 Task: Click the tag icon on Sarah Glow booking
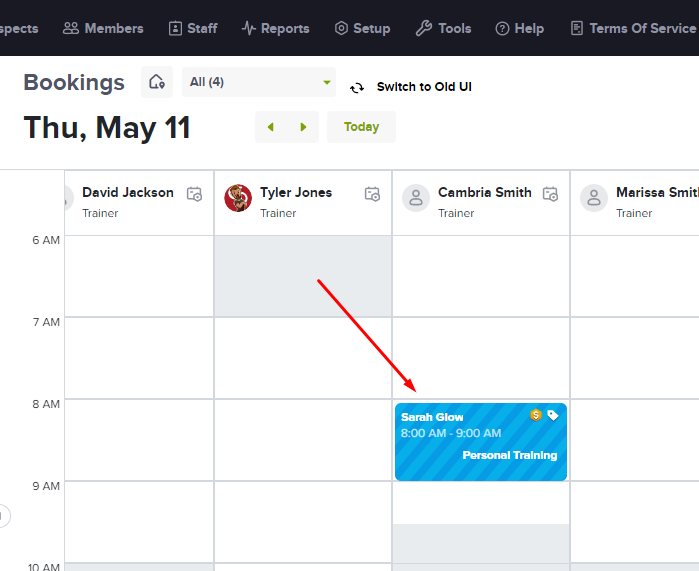[x=553, y=415]
